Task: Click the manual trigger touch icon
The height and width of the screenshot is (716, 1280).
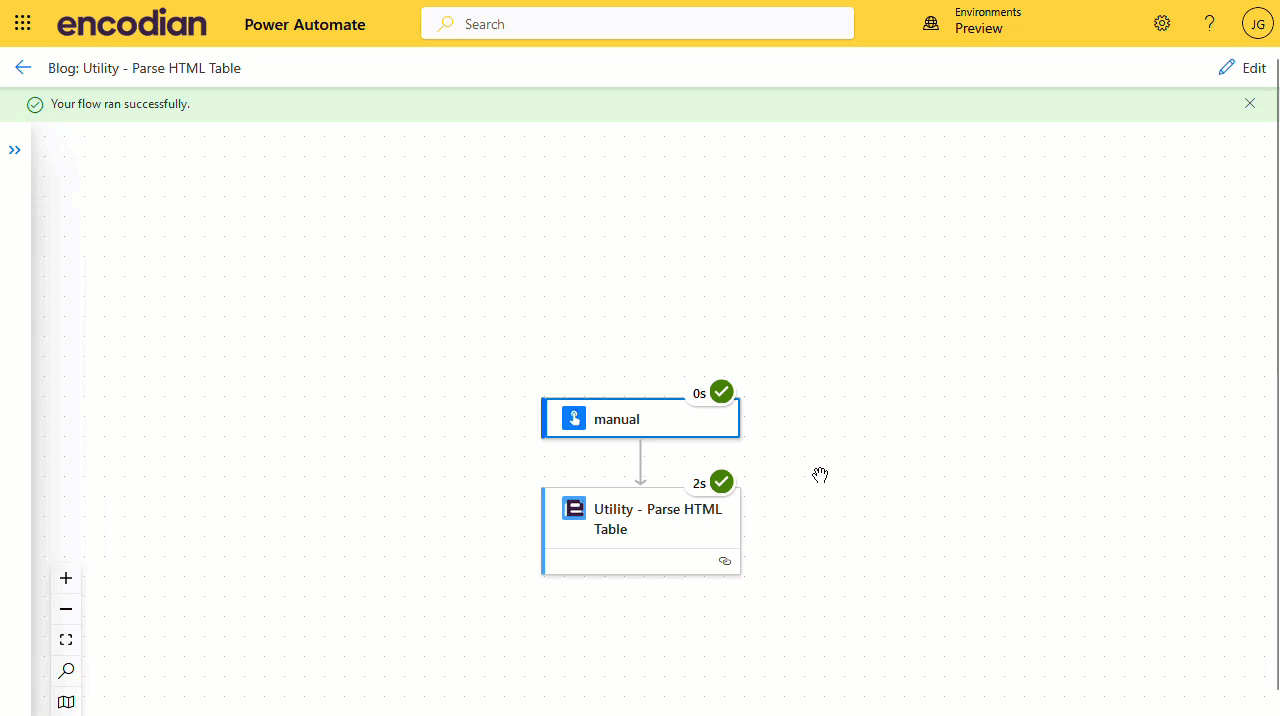Action: (x=573, y=418)
